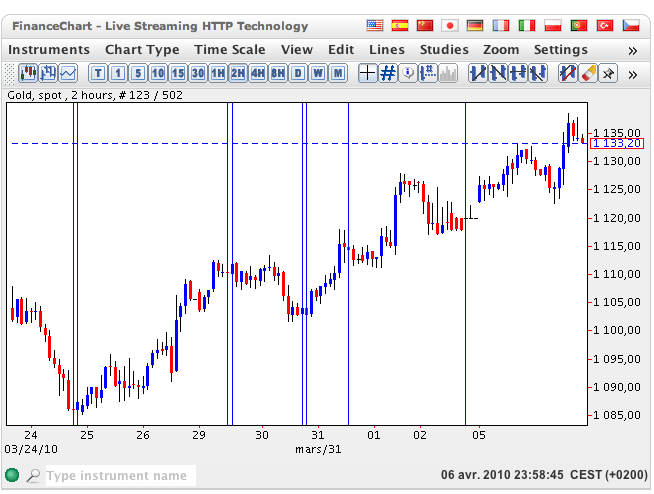Toggle the crosshair cursor button
Viewport: 654px width, 494px height.
click(367, 72)
